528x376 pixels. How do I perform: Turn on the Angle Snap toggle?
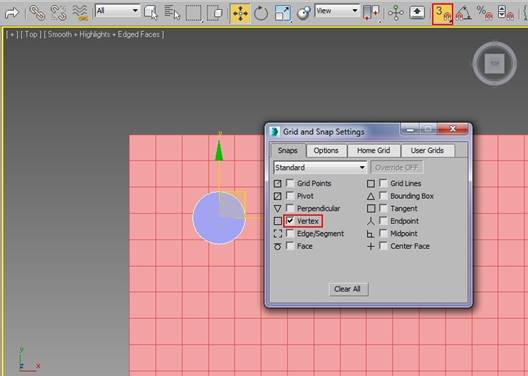(464, 13)
